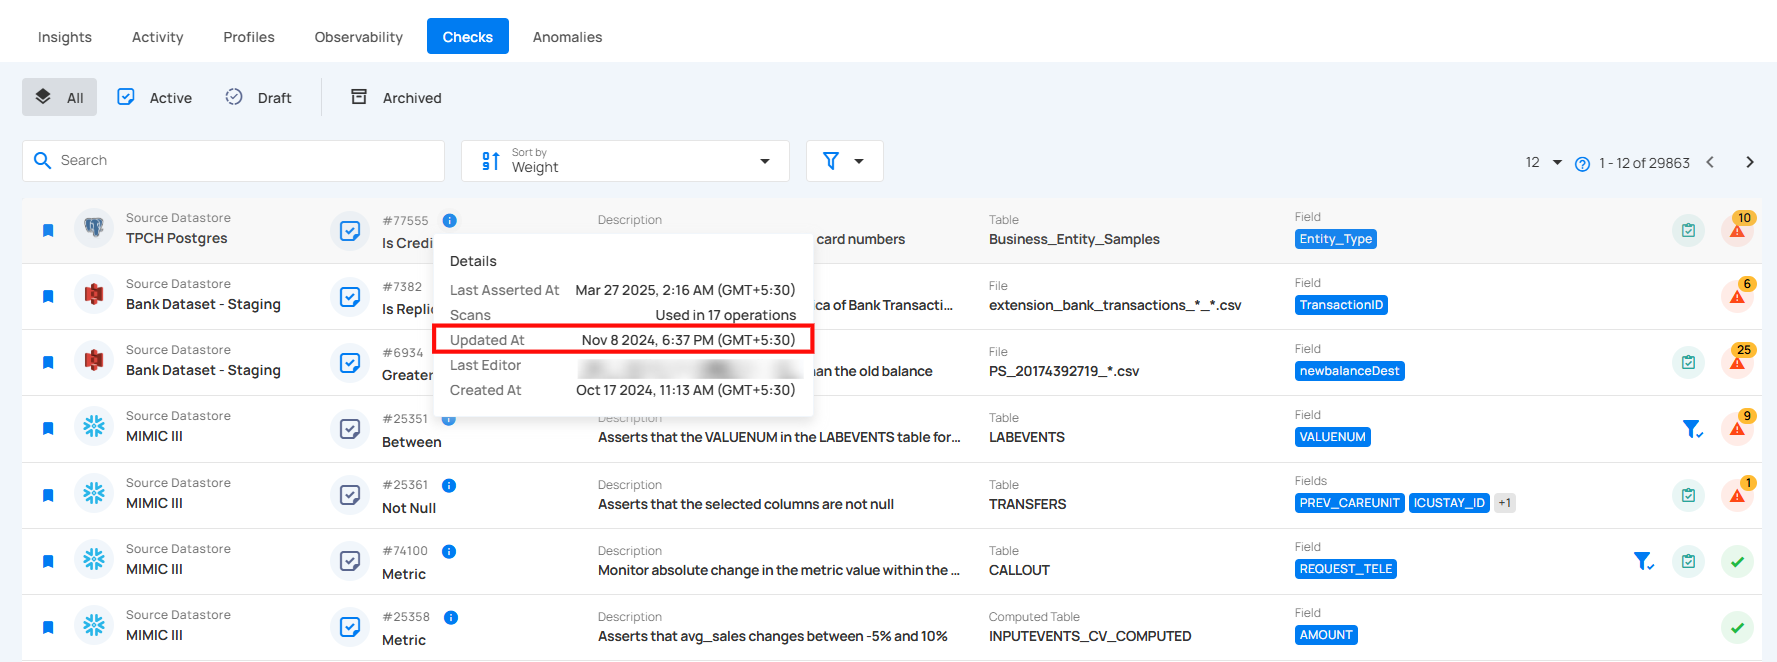Click the filter icon in LABEVENTS row
Image resolution: width=1777 pixels, height=662 pixels.
pos(1692,429)
